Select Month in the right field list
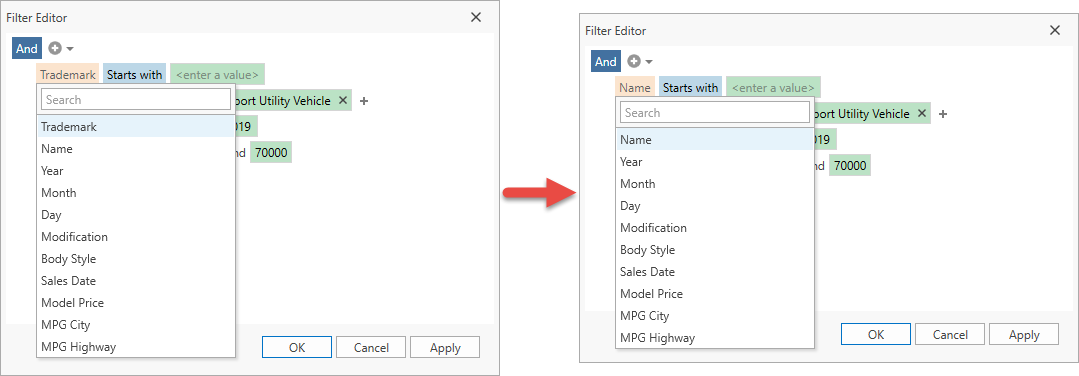1079x376 pixels. pyautogui.click(x=715, y=184)
